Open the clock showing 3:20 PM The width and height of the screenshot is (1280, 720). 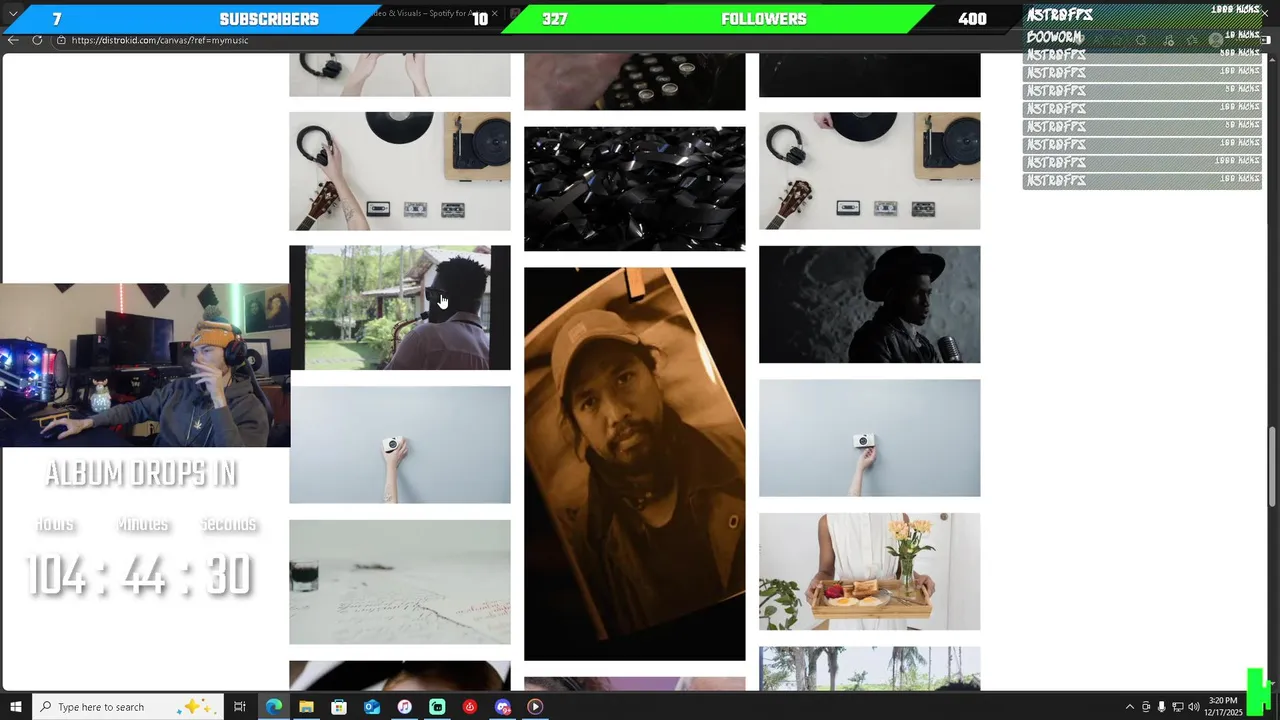pyautogui.click(x=1223, y=707)
